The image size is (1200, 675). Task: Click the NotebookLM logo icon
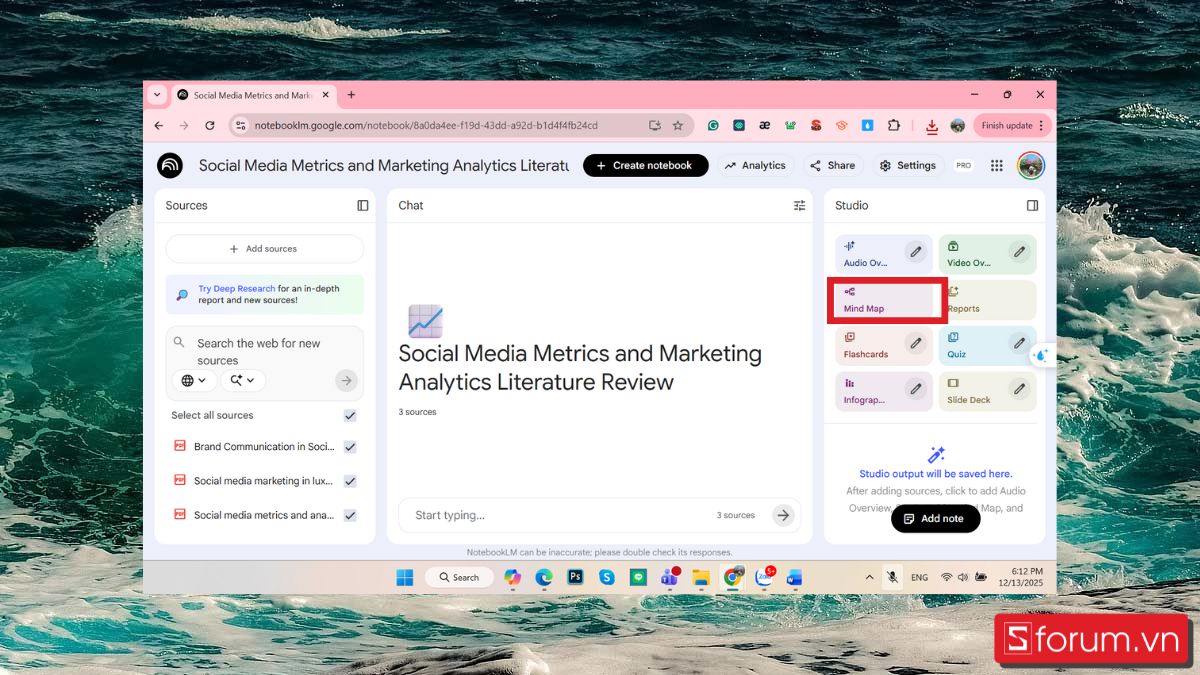point(170,165)
